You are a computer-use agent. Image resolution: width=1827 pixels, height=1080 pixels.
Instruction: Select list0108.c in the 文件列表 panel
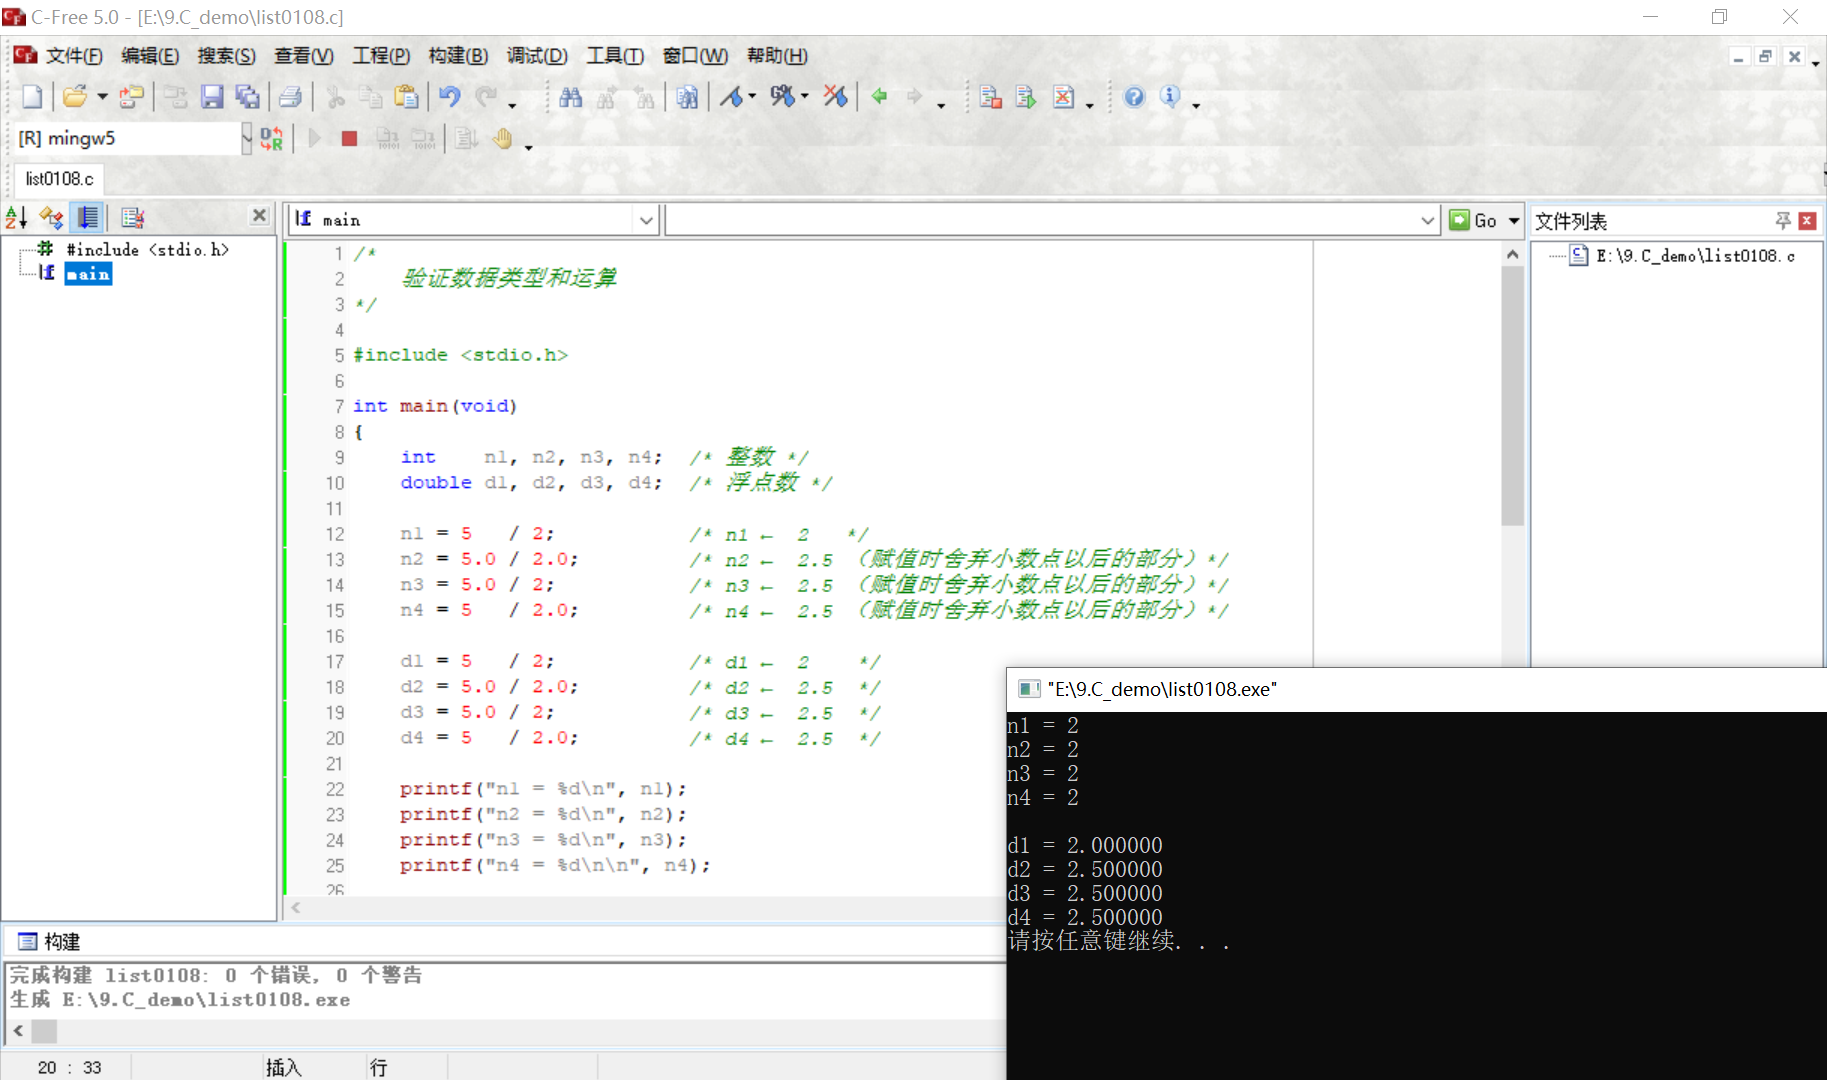pos(1694,256)
